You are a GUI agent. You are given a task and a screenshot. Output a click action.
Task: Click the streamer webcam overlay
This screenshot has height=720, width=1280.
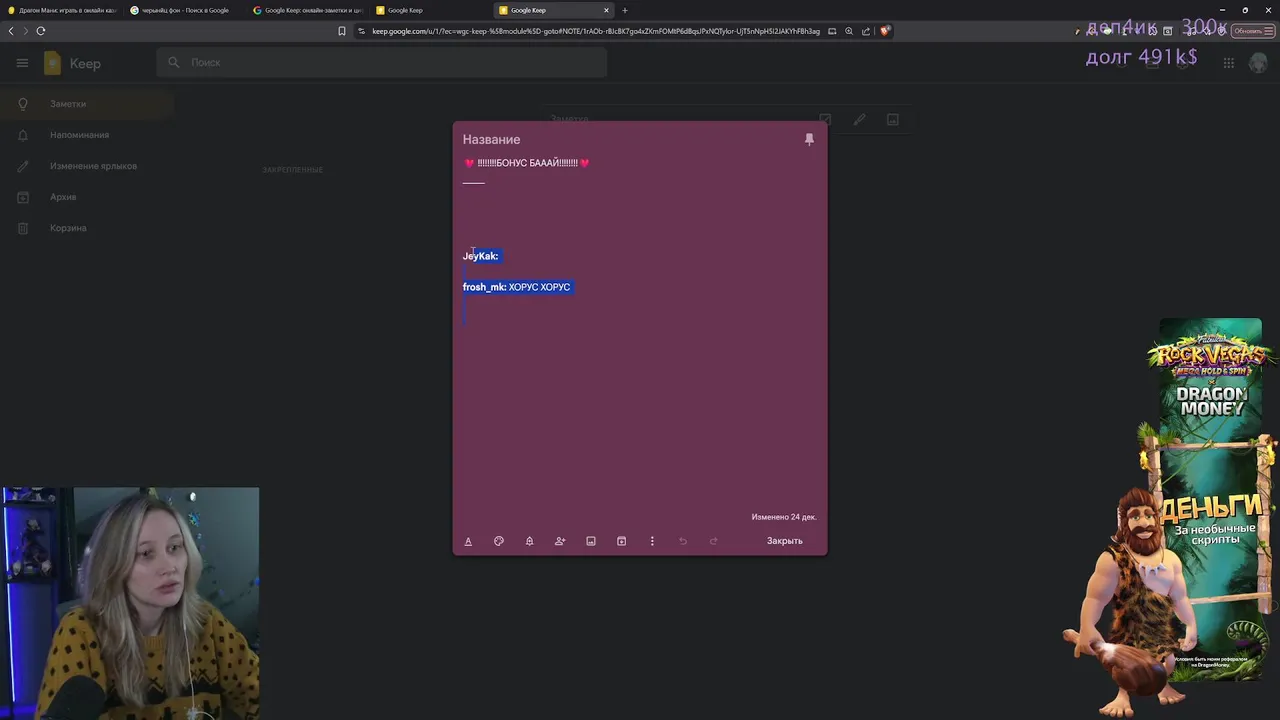pos(130,603)
